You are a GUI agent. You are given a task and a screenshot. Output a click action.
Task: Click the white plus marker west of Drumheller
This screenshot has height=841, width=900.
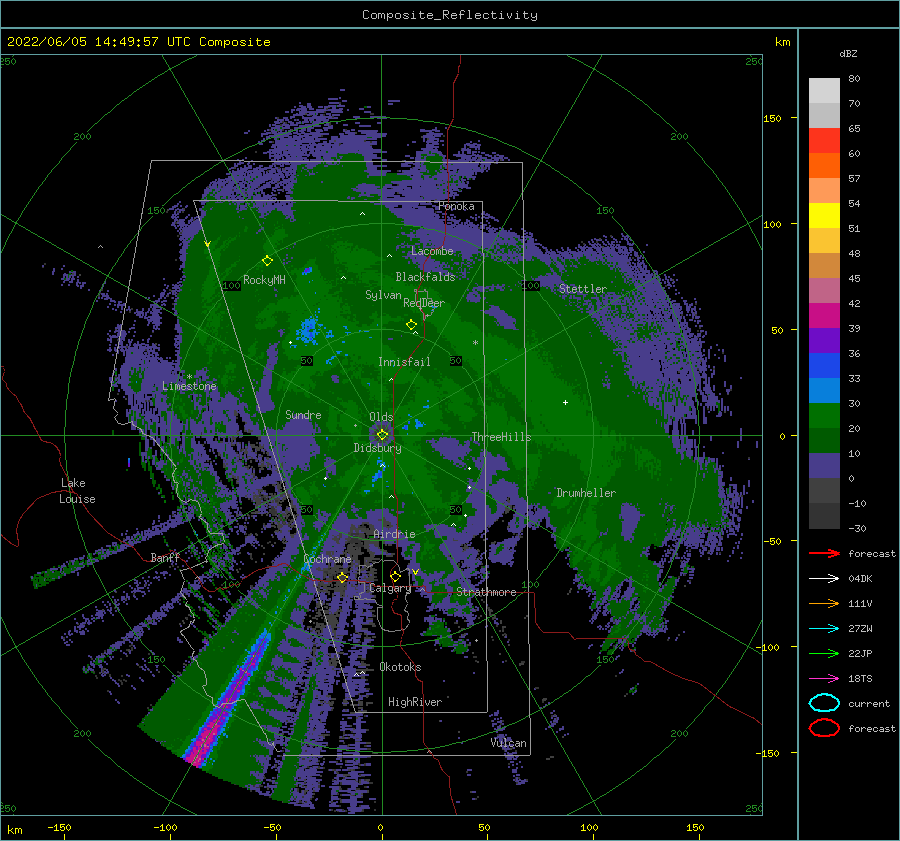click(565, 402)
